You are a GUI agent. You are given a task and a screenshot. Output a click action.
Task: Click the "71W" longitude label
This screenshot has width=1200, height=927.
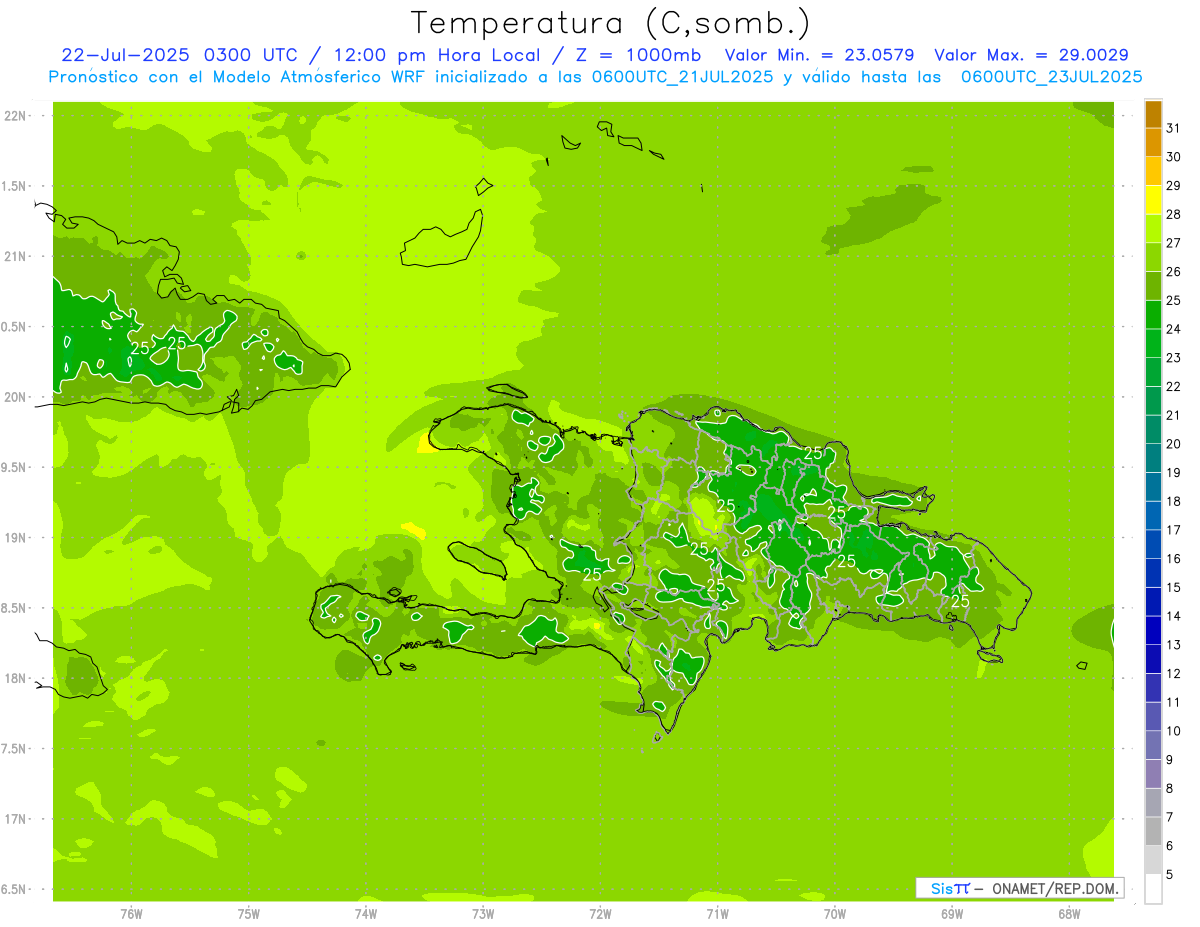pos(718,914)
